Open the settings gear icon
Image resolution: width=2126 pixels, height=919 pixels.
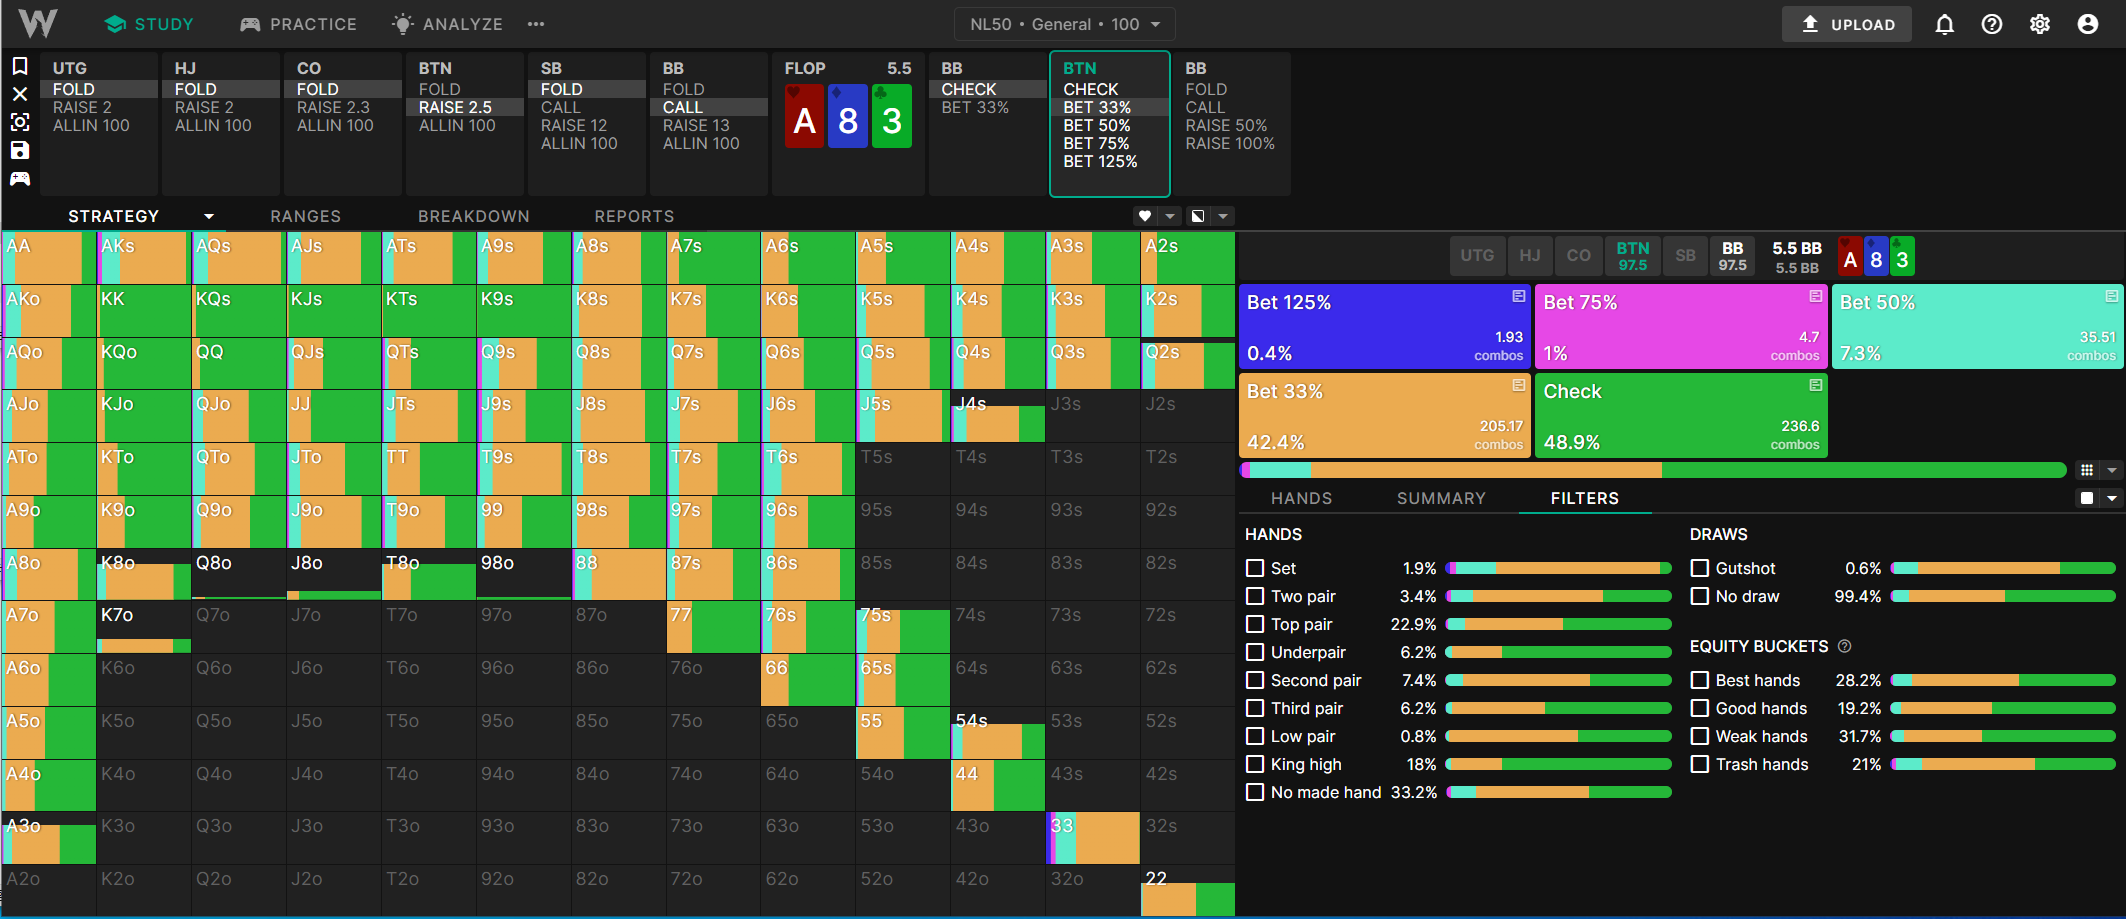[2040, 24]
